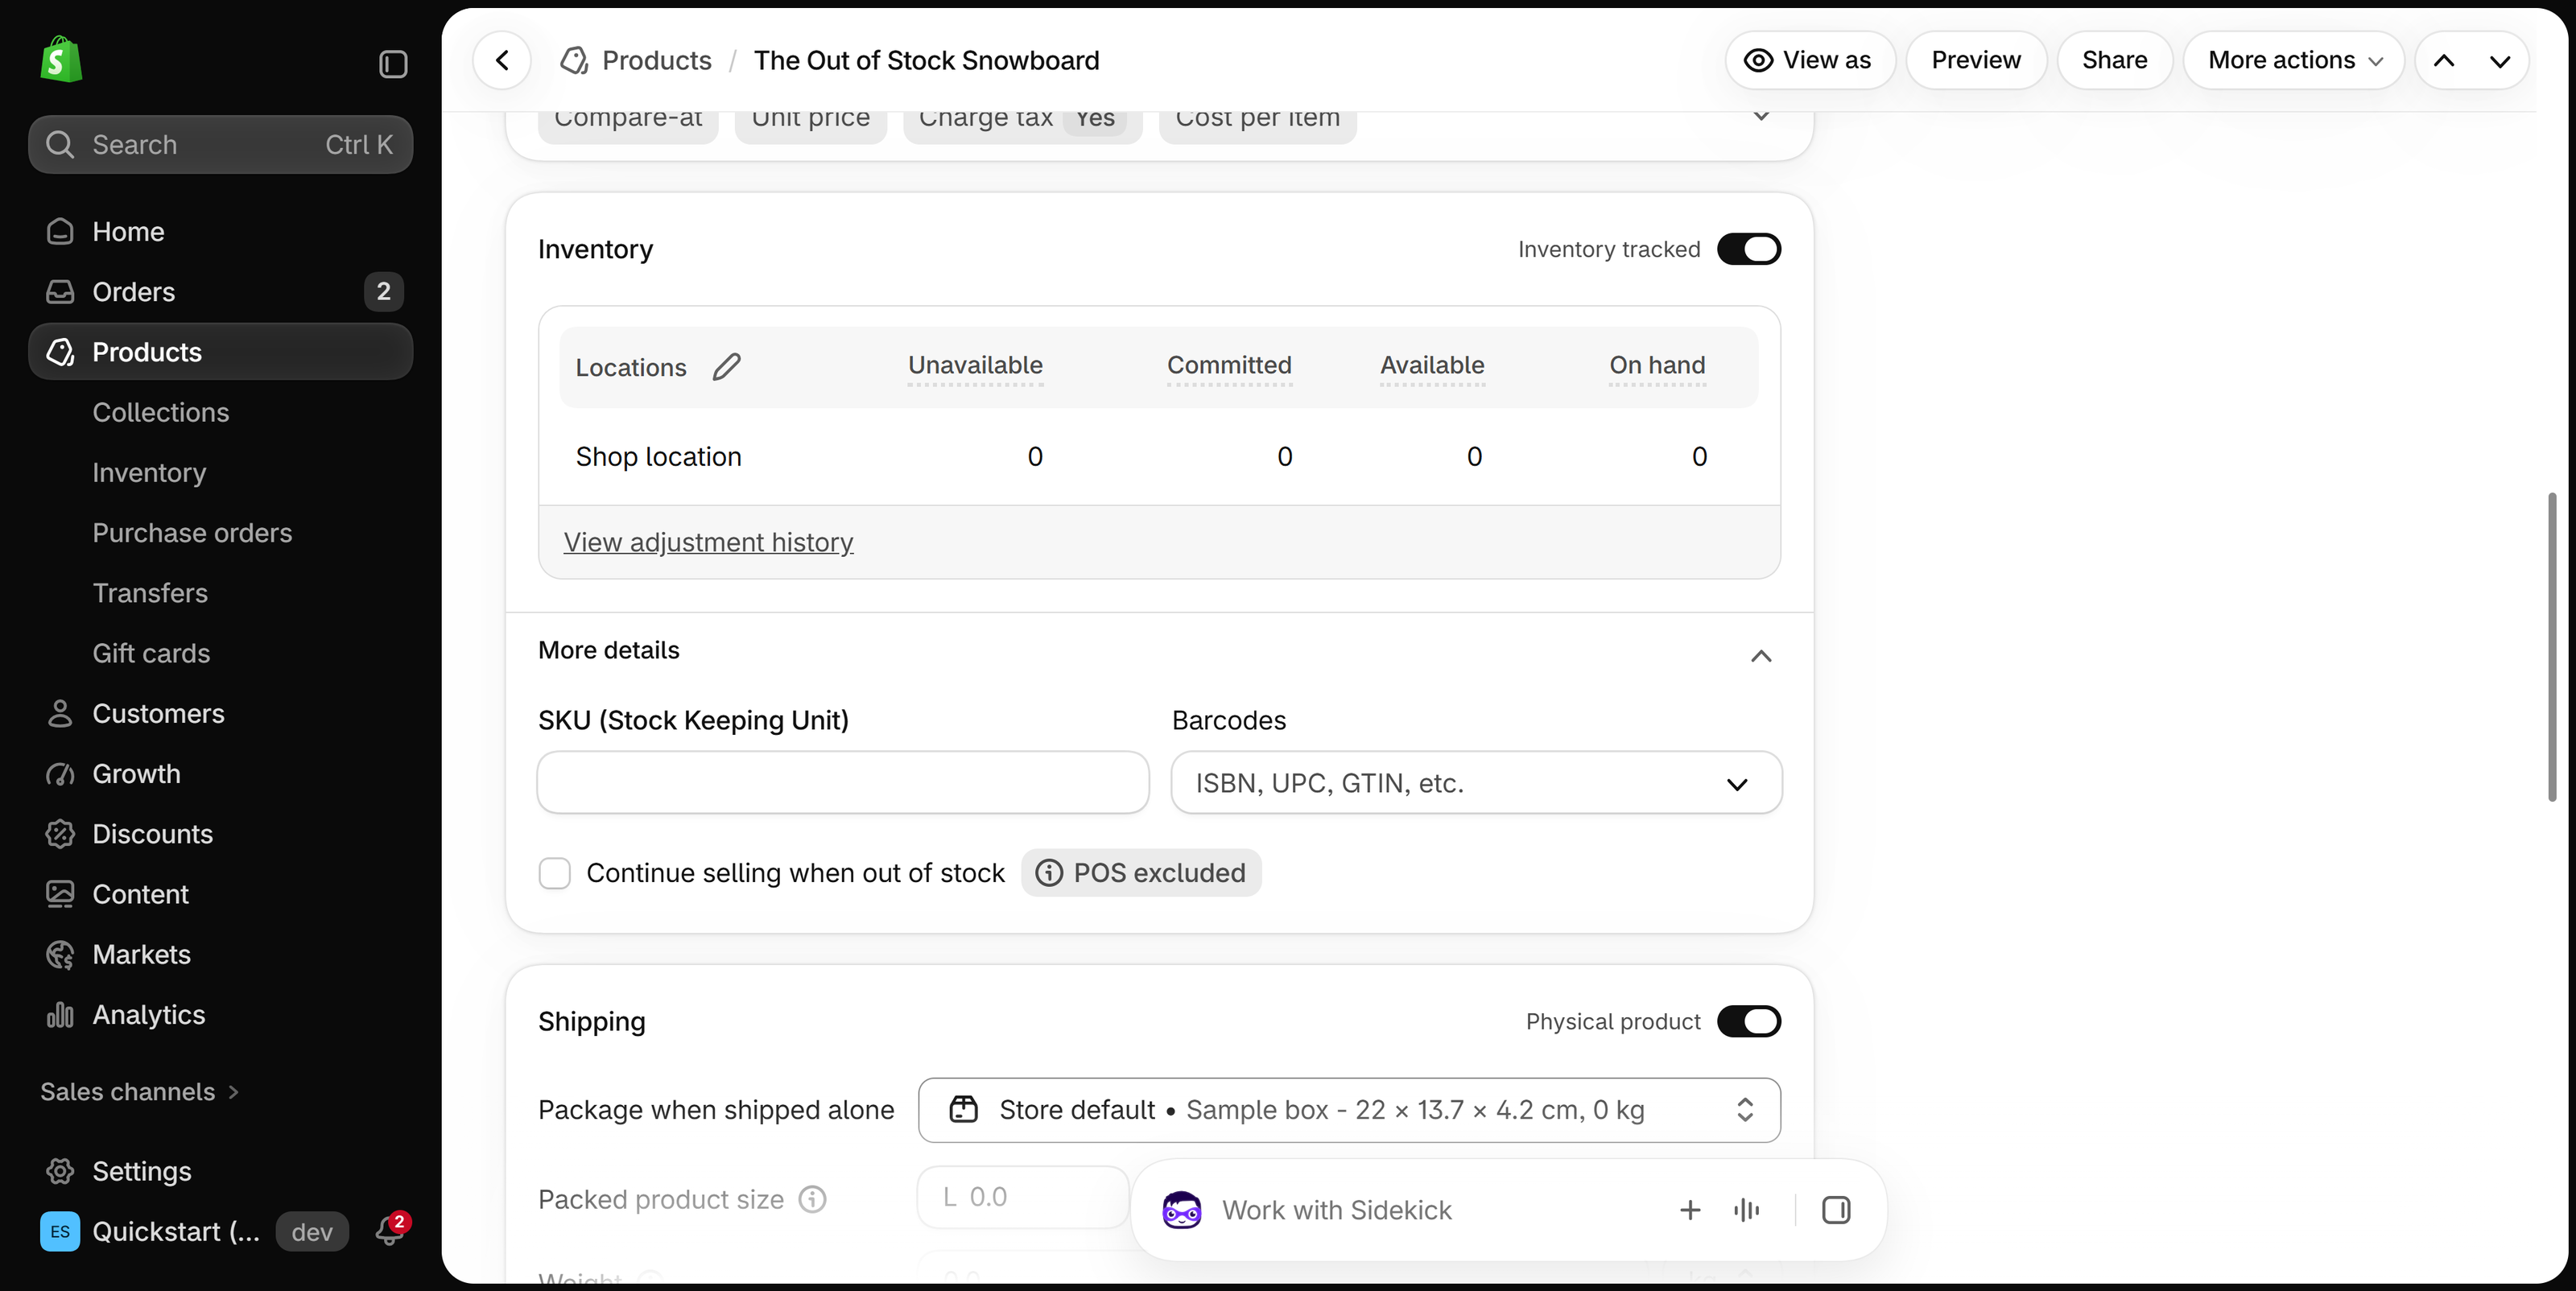Click View adjustment history link
Viewport: 2576px width, 1291px height.
pos(708,542)
